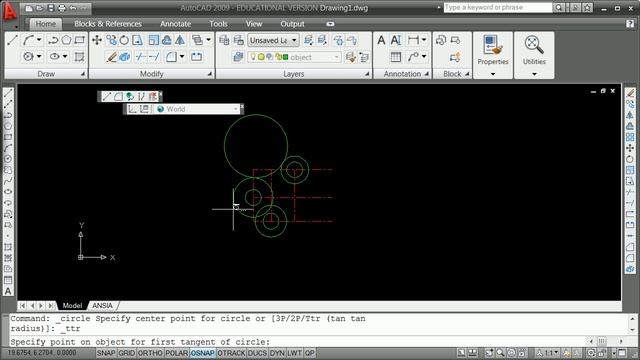Disable OSNAP in status bar
The height and width of the screenshot is (360, 640).
click(202, 353)
